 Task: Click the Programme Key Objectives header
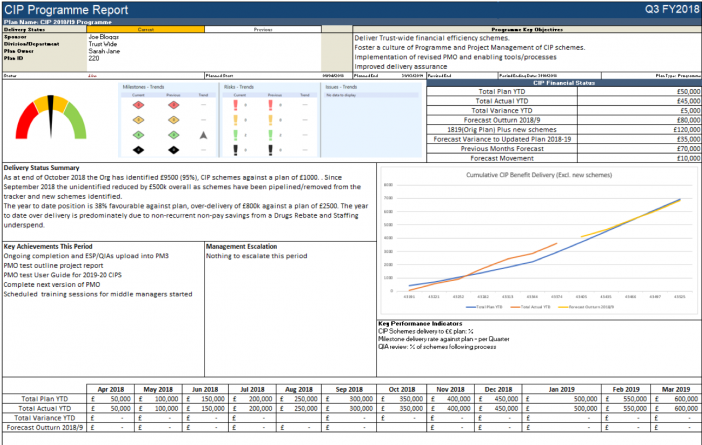point(527,30)
